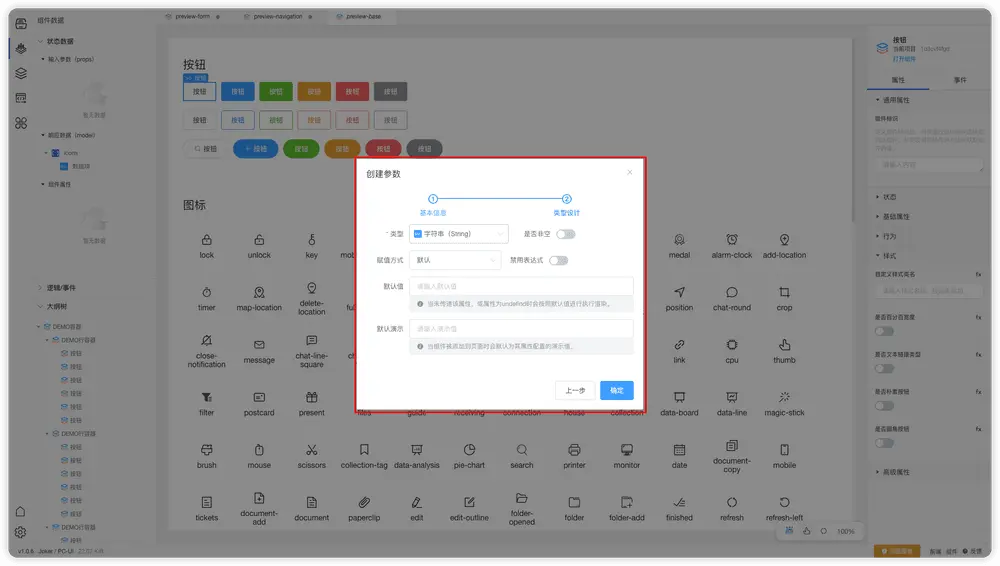1000x566 pixels.
Task: Click the medal icon
Action: pyautogui.click(x=679, y=241)
